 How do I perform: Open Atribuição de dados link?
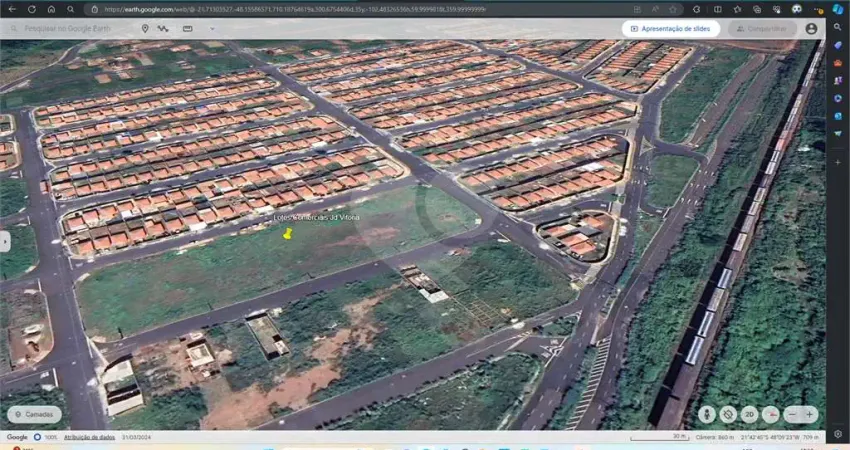click(x=89, y=437)
